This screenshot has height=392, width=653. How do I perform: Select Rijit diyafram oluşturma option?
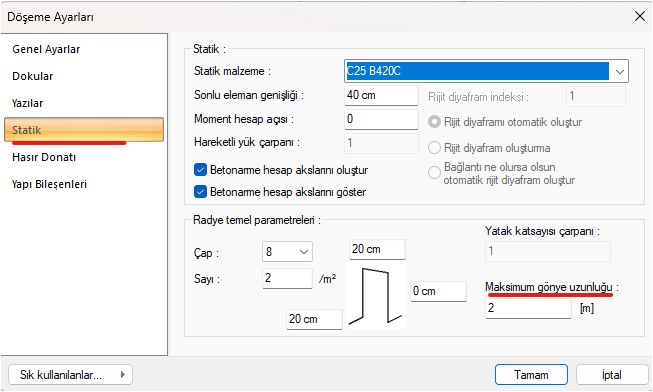point(434,148)
